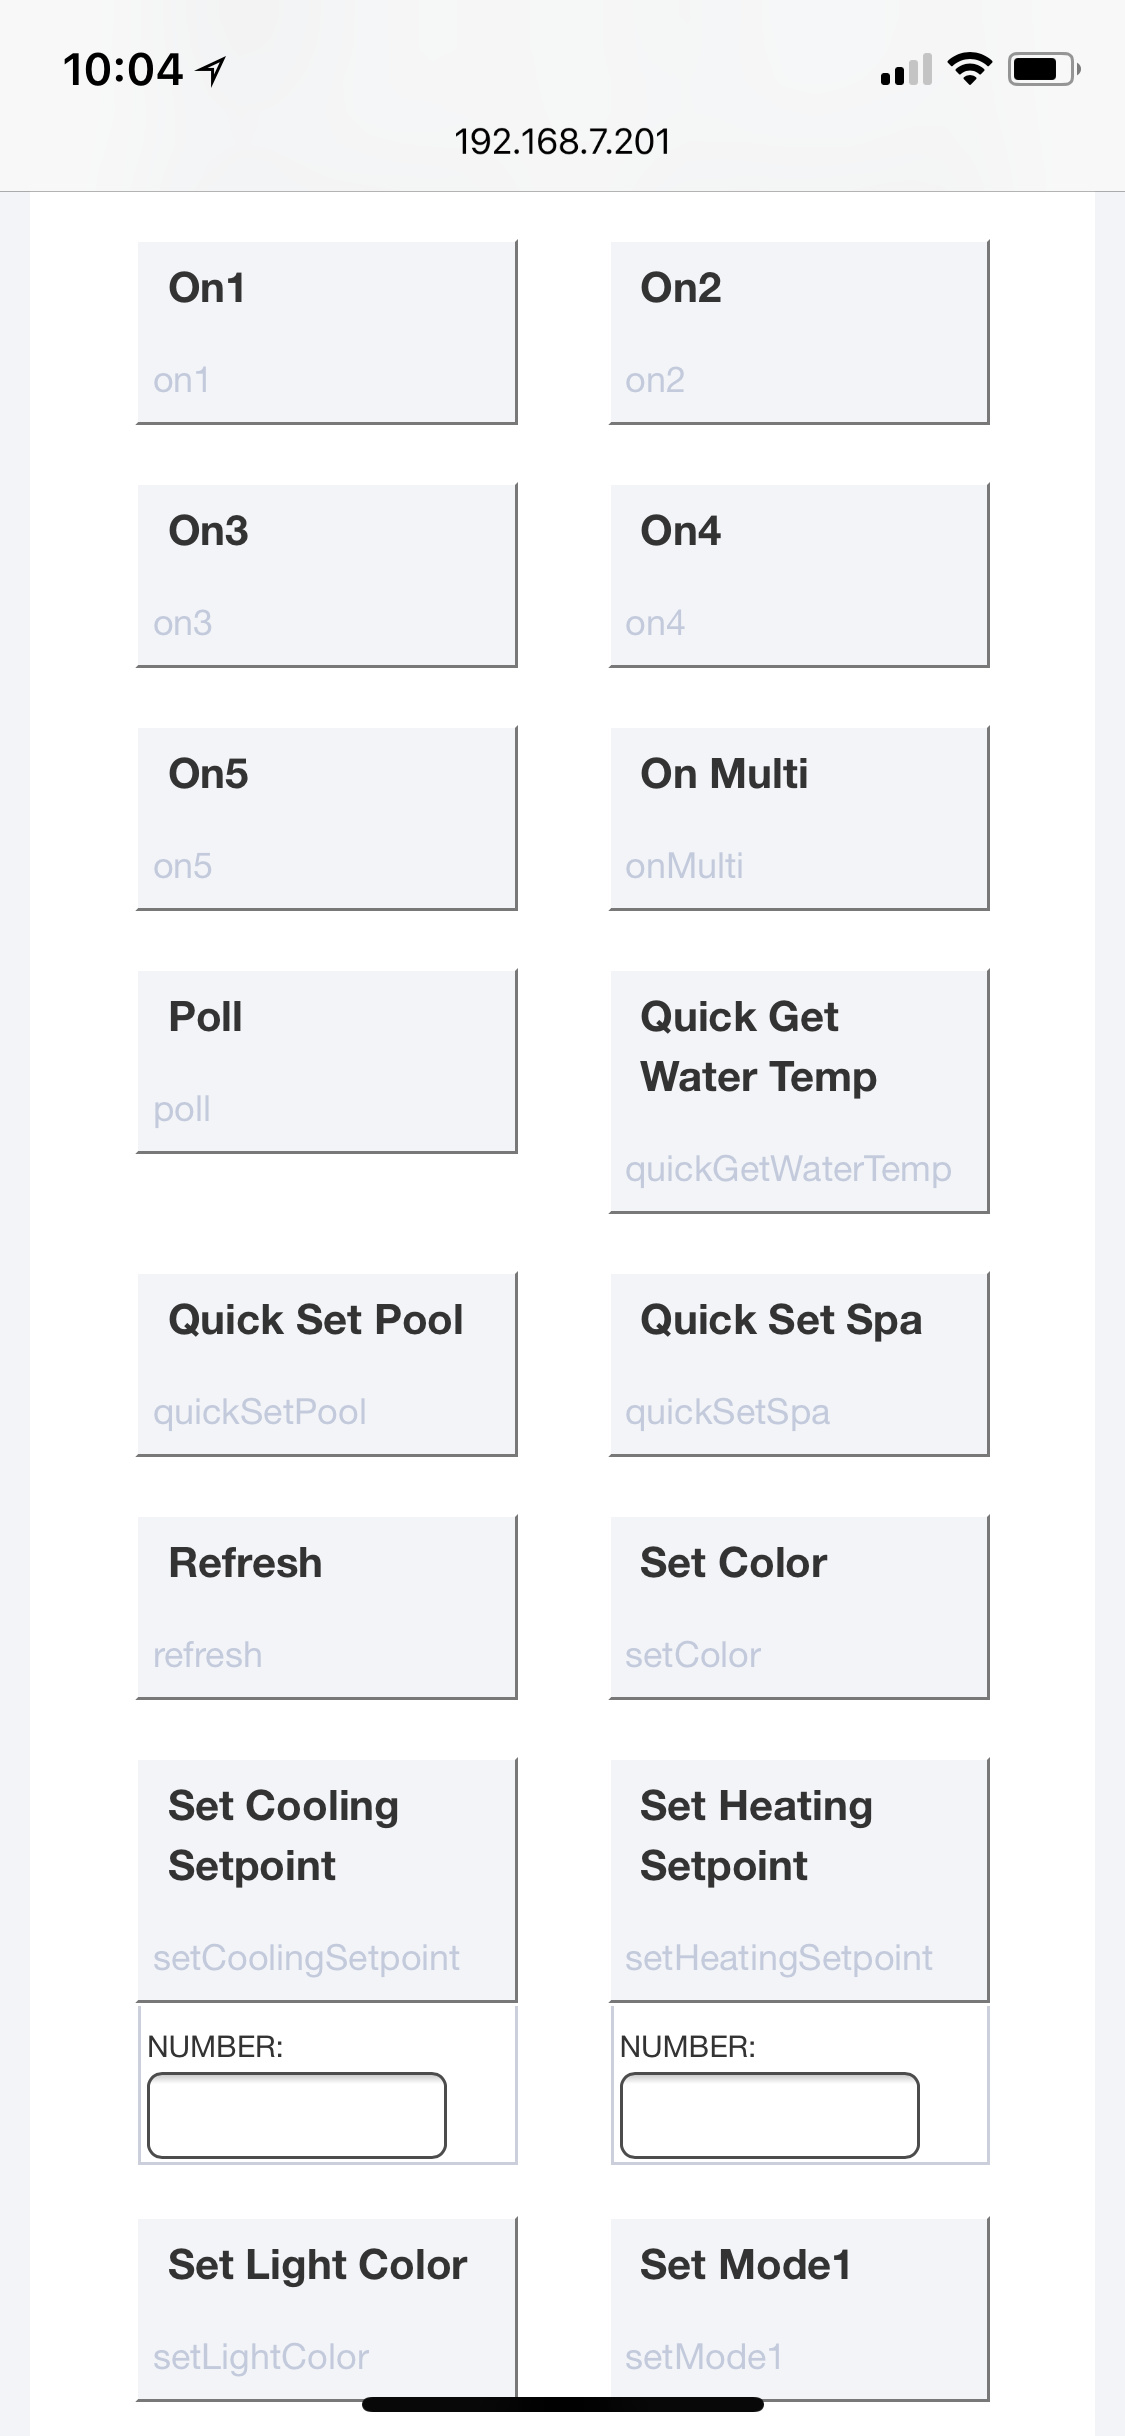Open the Set Color command
The image size is (1125, 2436).
point(799,1607)
